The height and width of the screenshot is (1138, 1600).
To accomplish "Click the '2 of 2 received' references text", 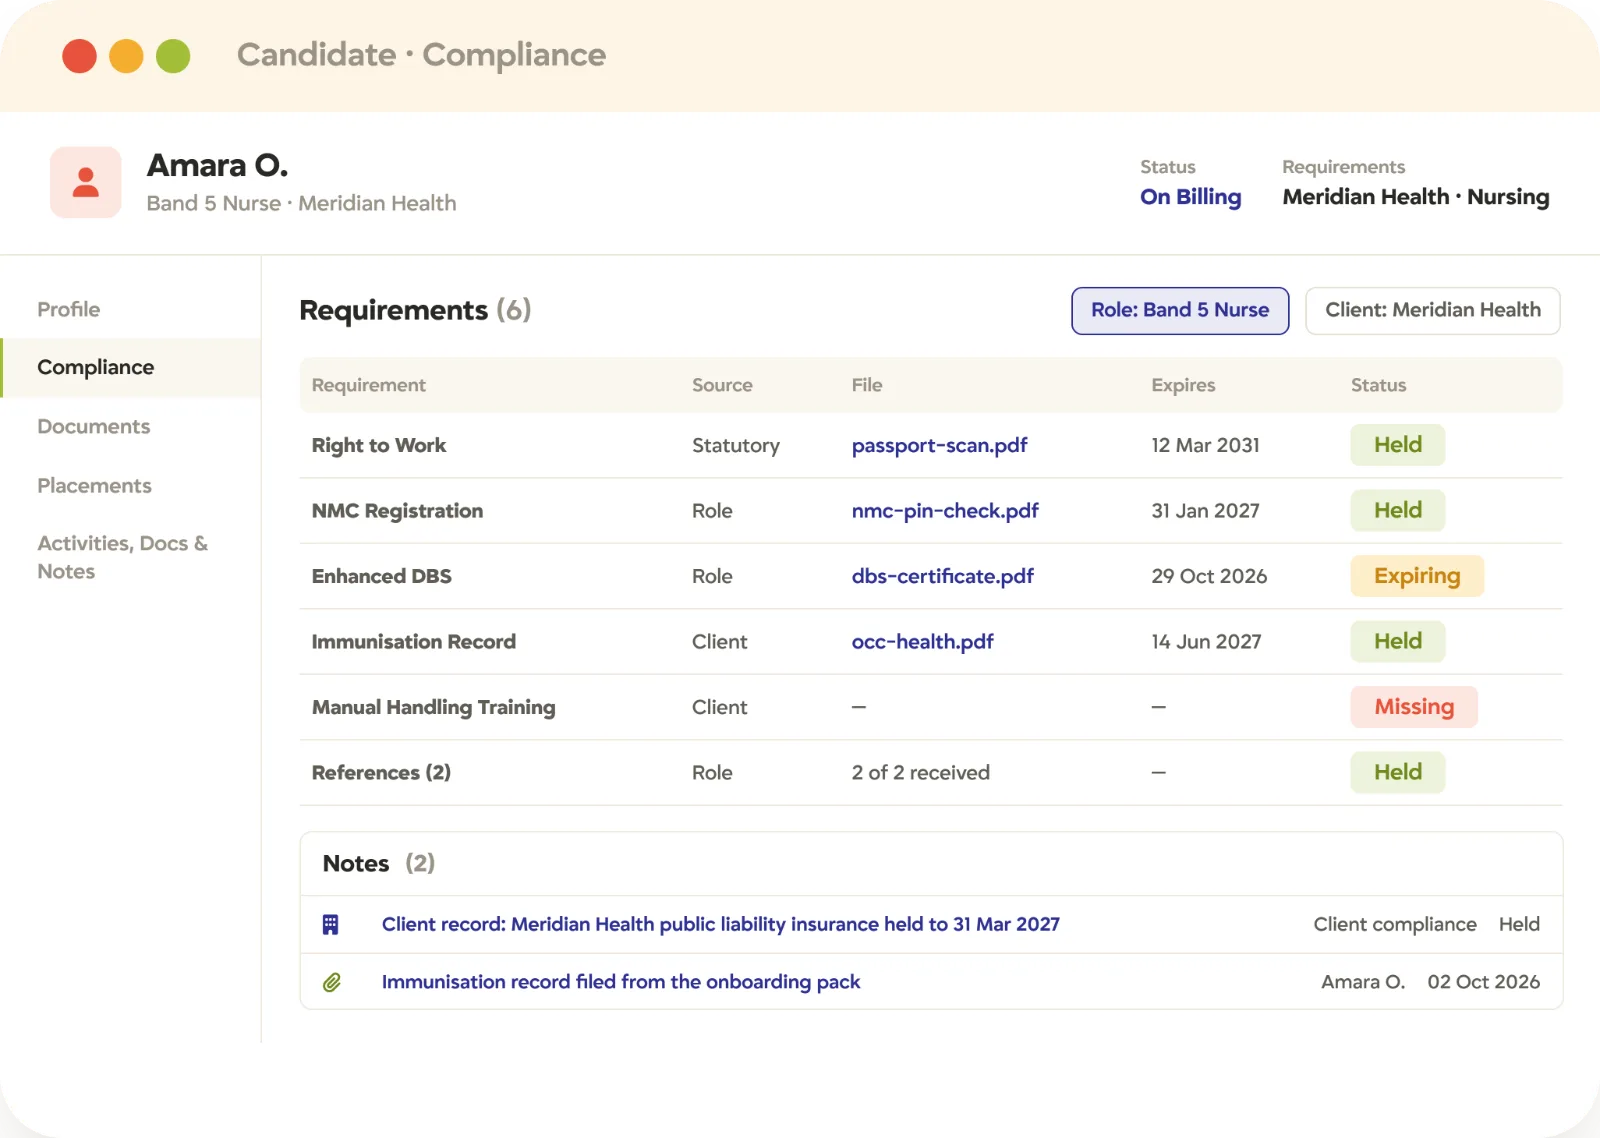I will pos(921,772).
